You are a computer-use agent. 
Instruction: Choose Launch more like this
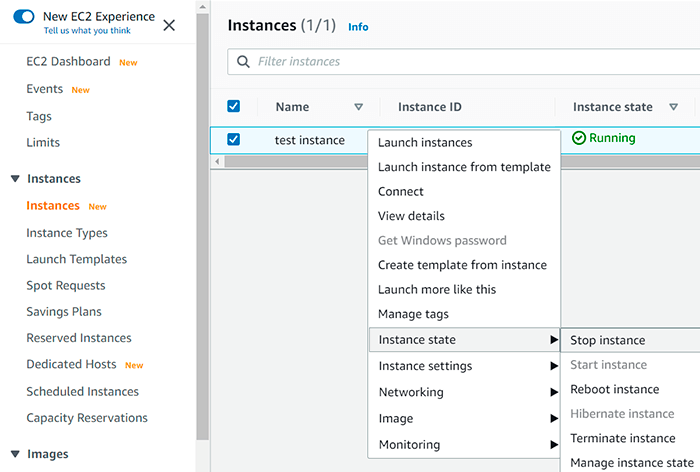464,289
